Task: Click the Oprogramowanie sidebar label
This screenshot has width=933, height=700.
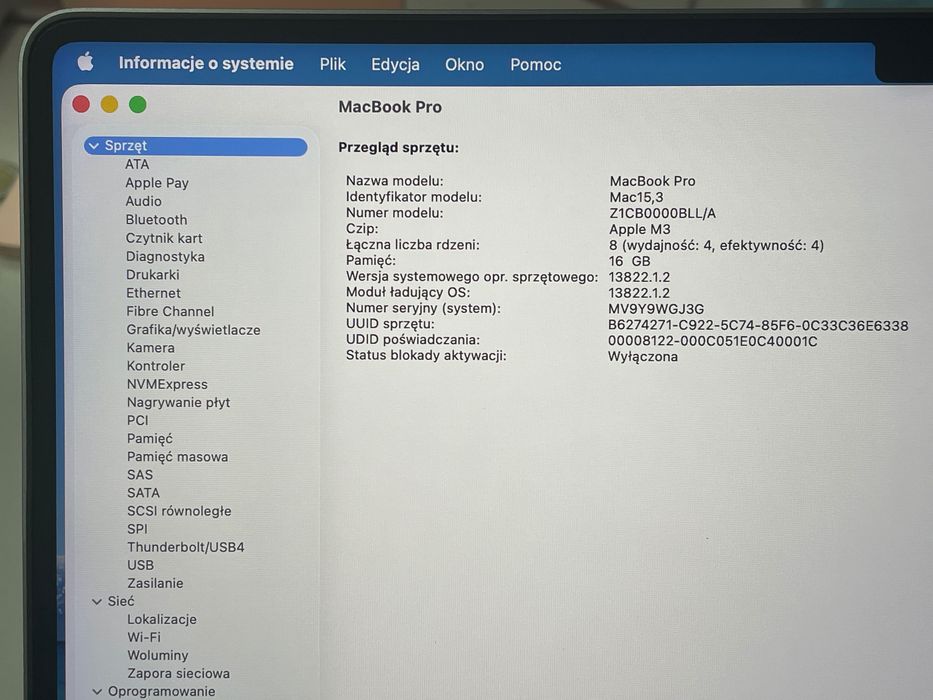Action: click(x=161, y=692)
